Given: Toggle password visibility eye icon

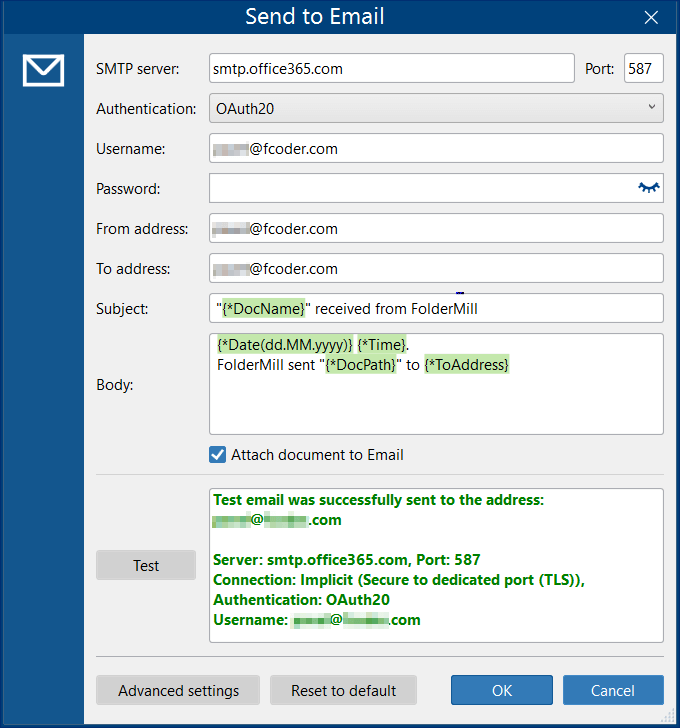Looking at the screenshot, I should pyautogui.click(x=648, y=188).
